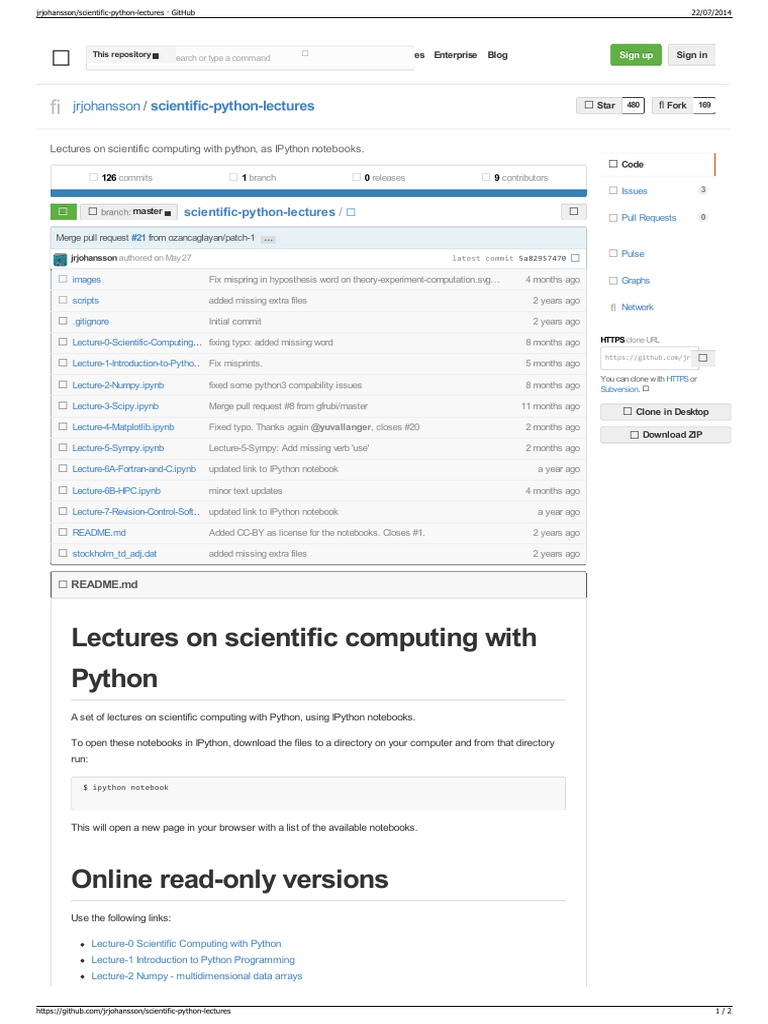
Task: Click the file icon beside README.md row
Action: click(62, 533)
